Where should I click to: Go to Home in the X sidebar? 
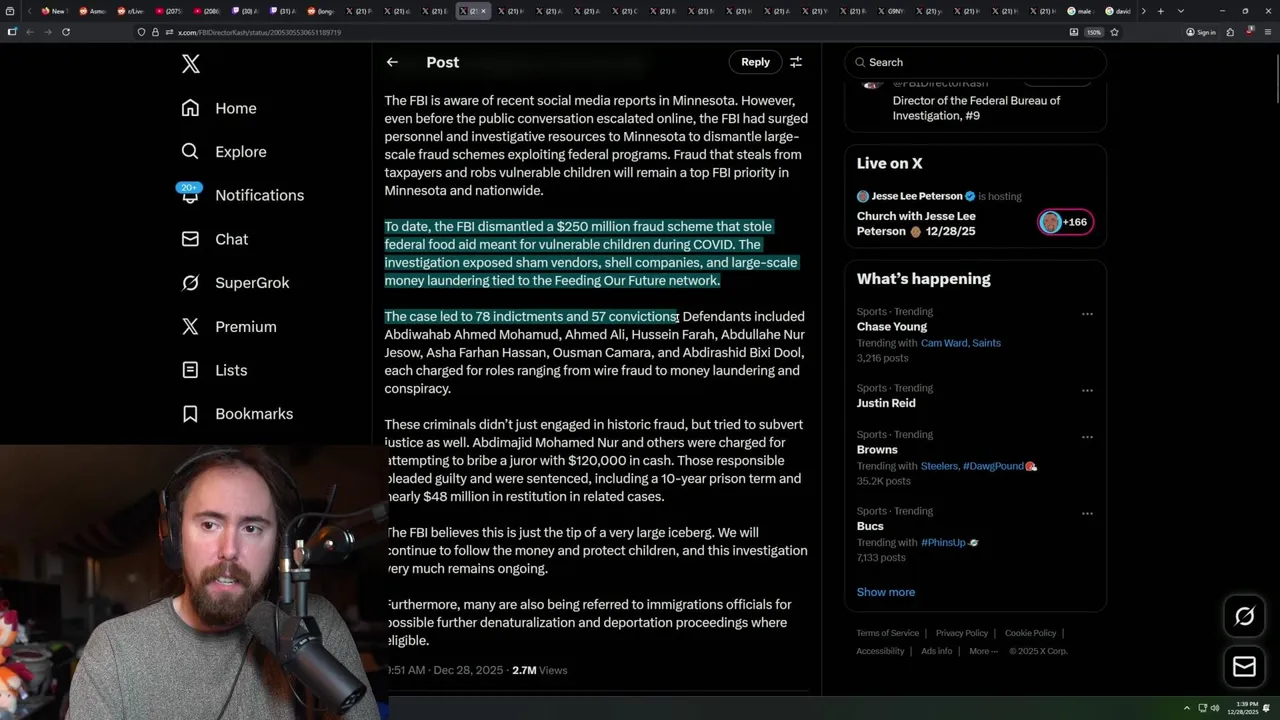point(219,108)
